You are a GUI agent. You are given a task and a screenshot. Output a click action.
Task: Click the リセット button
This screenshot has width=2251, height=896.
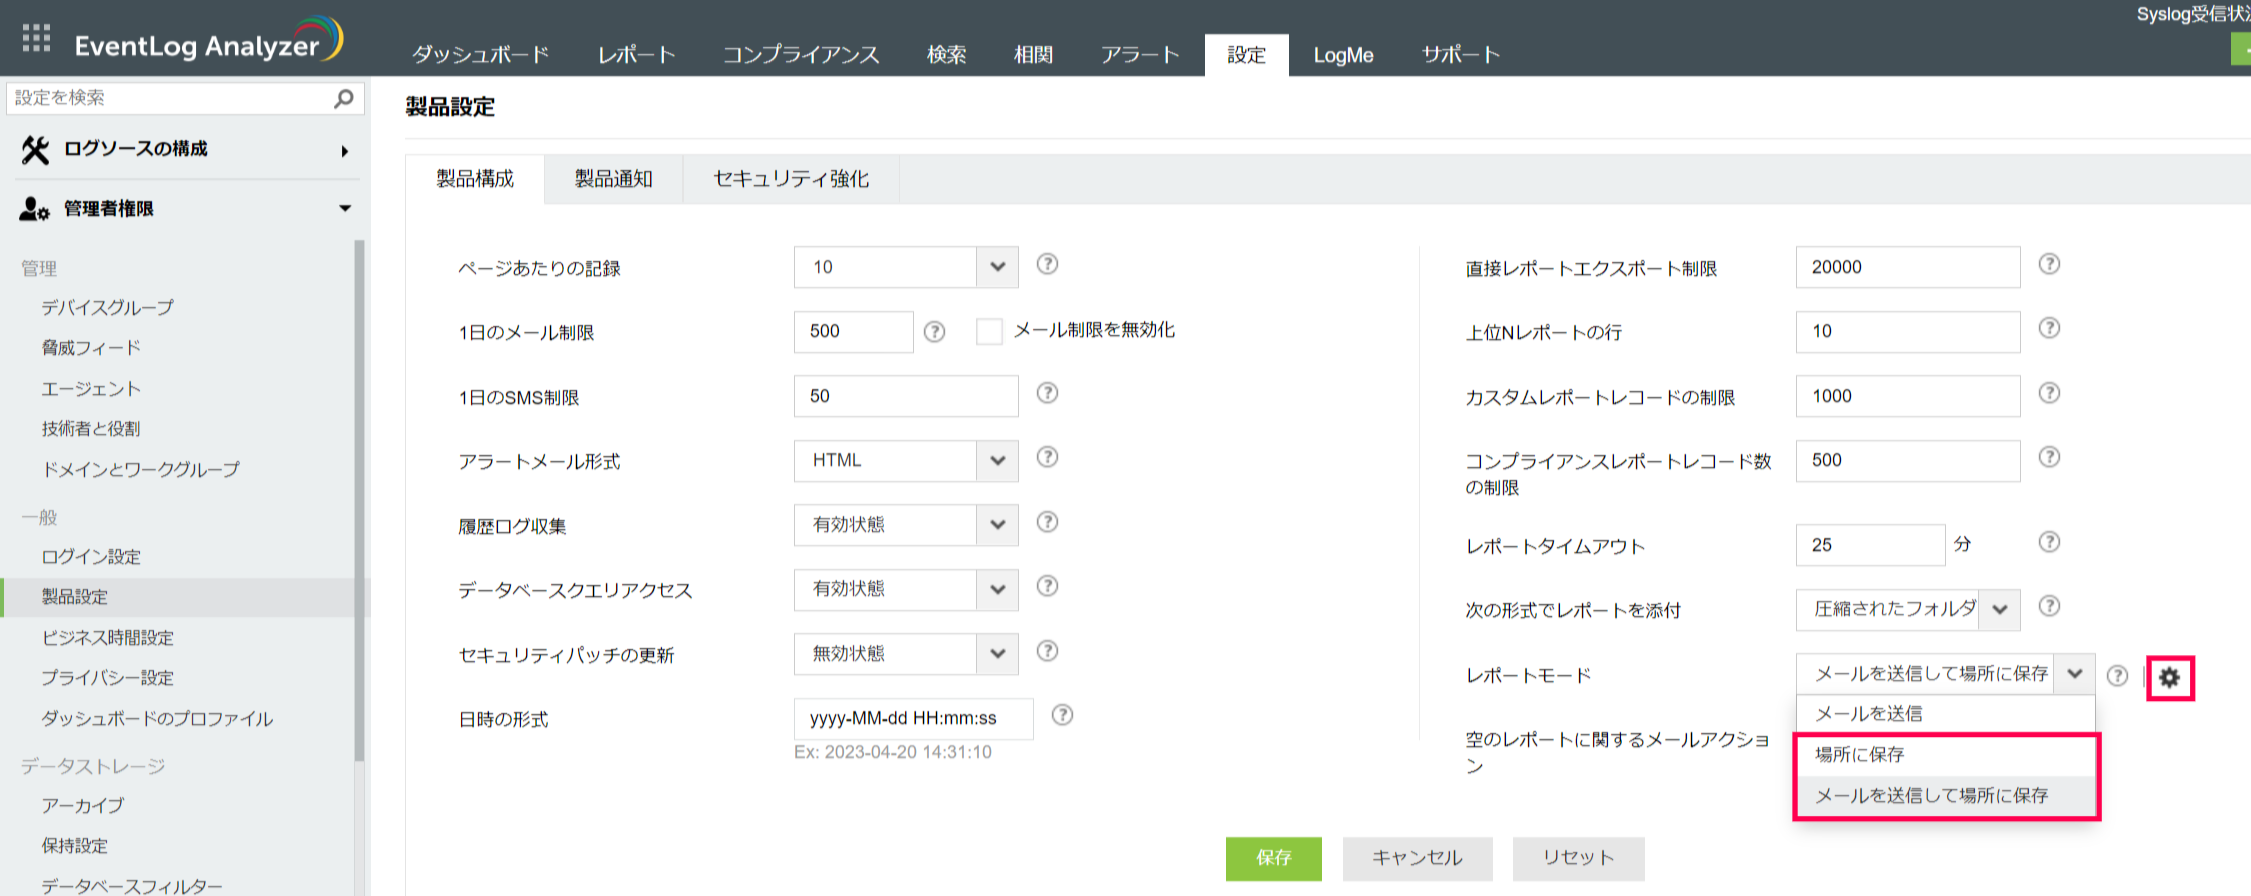(x=1577, y=858)
